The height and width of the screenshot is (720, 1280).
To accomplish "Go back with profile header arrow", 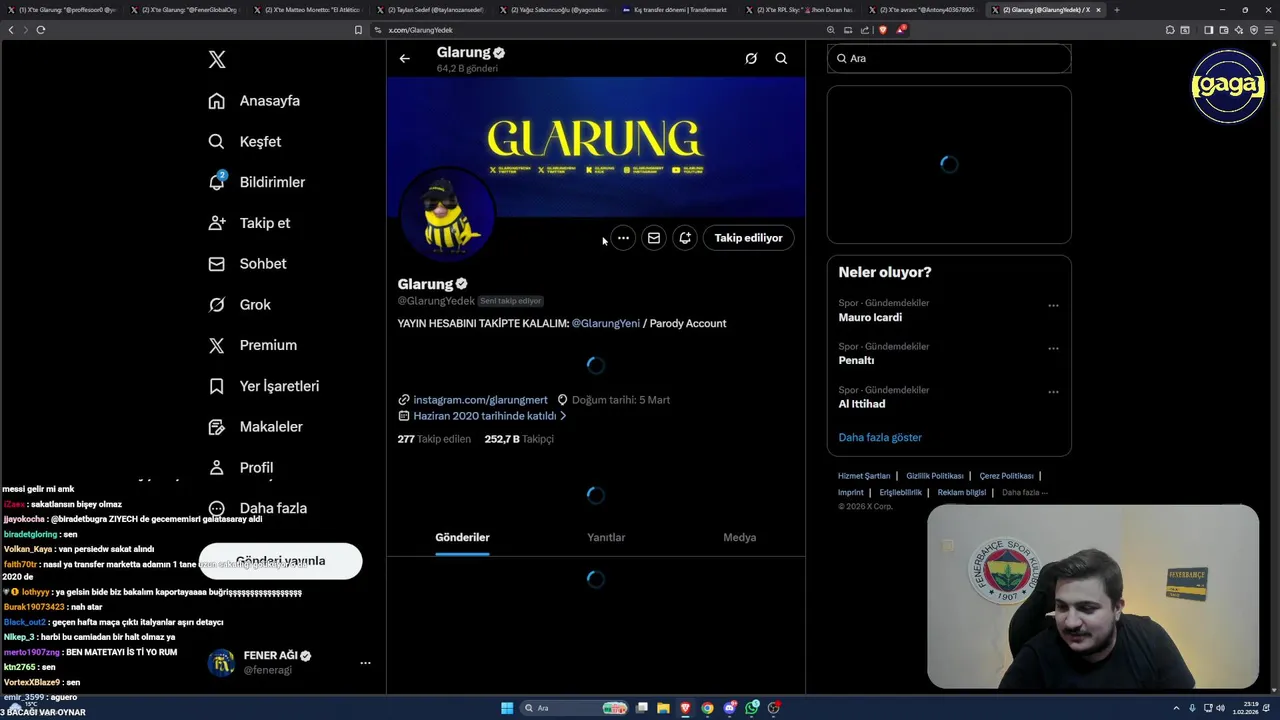I will 405,59.
